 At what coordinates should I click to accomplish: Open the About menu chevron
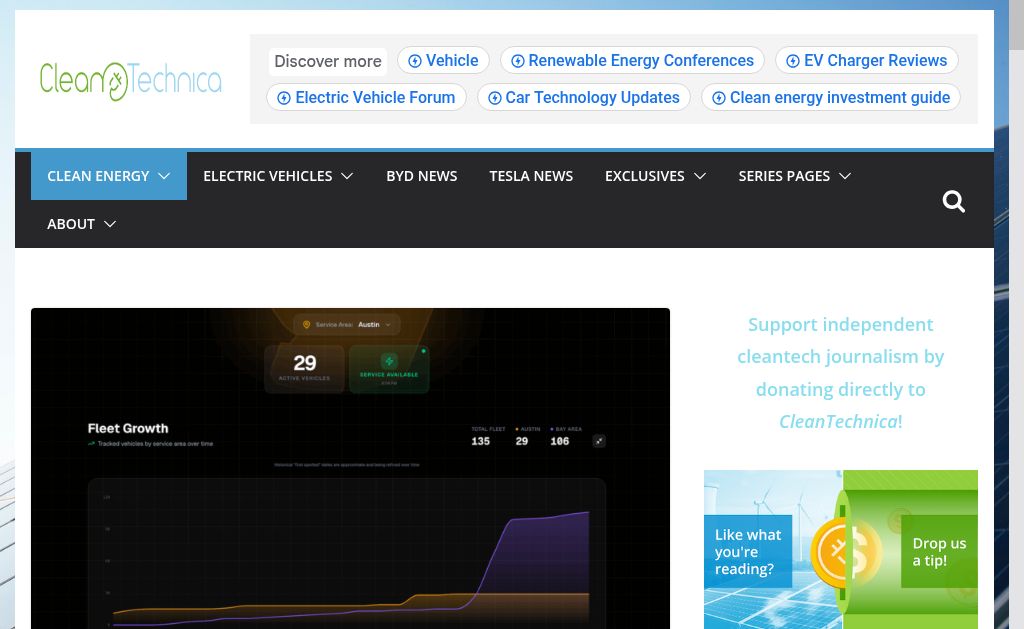coord(110,224)
